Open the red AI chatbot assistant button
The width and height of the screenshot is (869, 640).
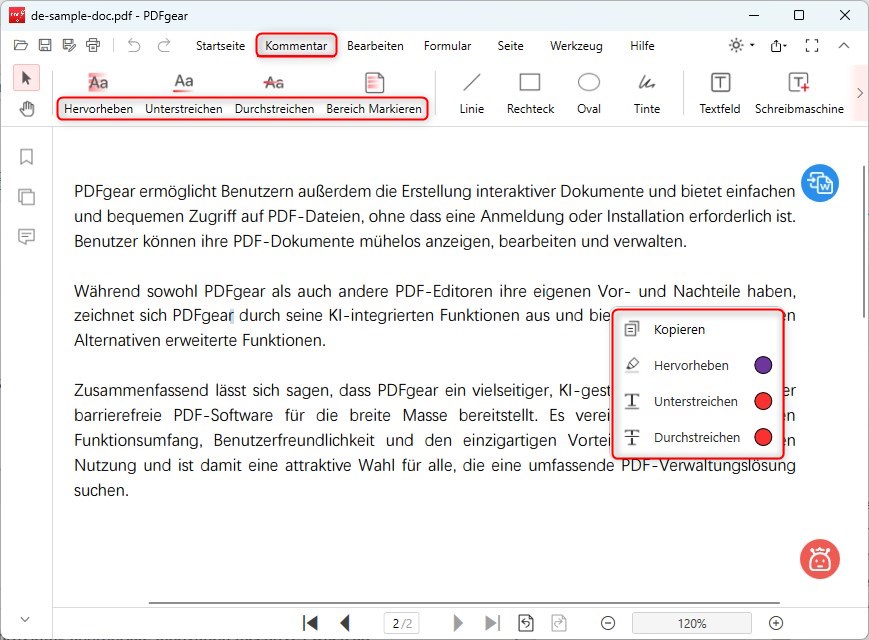pyautogui.click(x=820, y=559)
